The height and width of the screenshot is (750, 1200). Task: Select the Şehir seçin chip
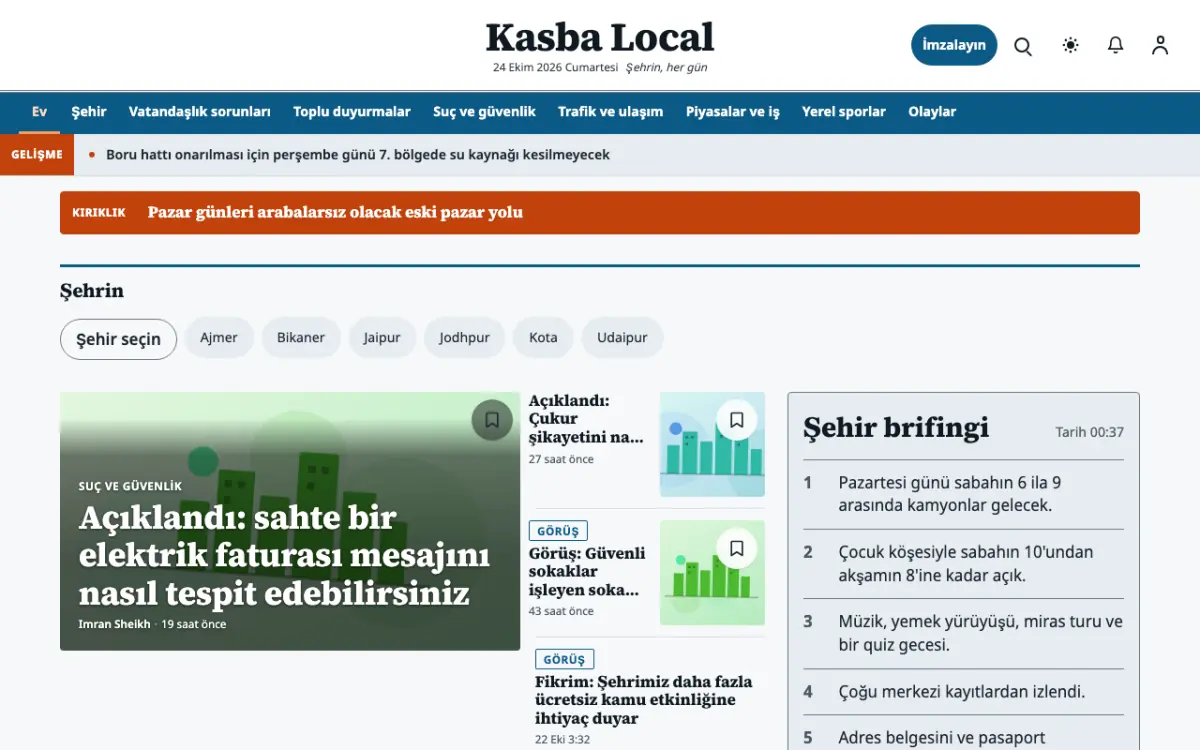click(x=118, y=339)
